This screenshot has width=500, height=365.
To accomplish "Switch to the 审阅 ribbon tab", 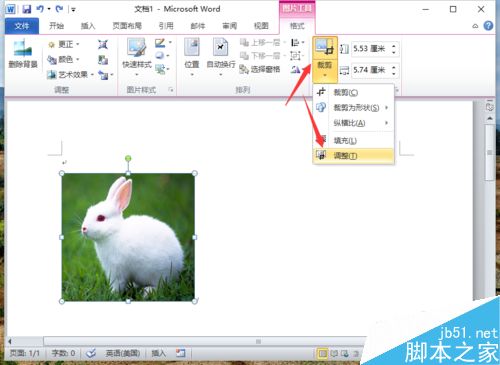I will [229, 26].
